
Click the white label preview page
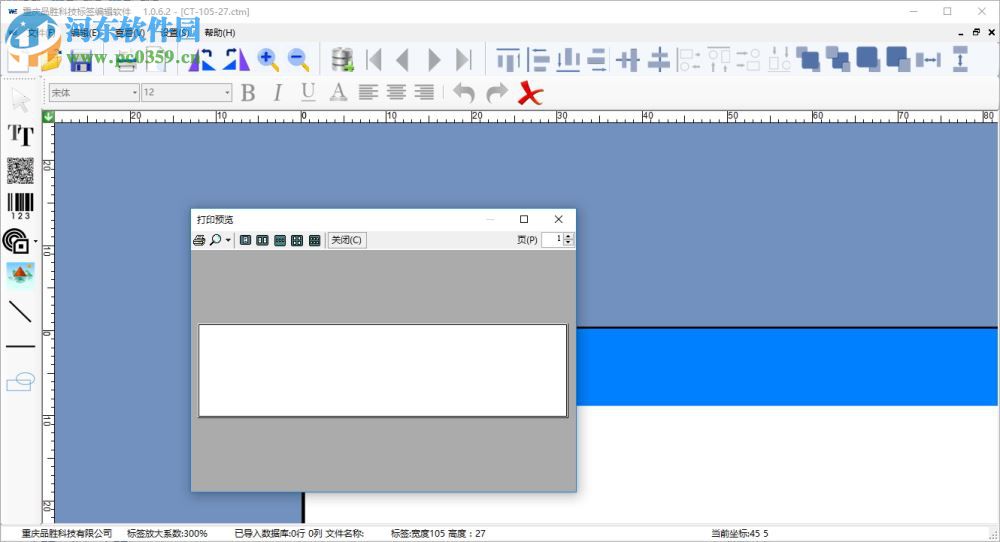point(383,370)
